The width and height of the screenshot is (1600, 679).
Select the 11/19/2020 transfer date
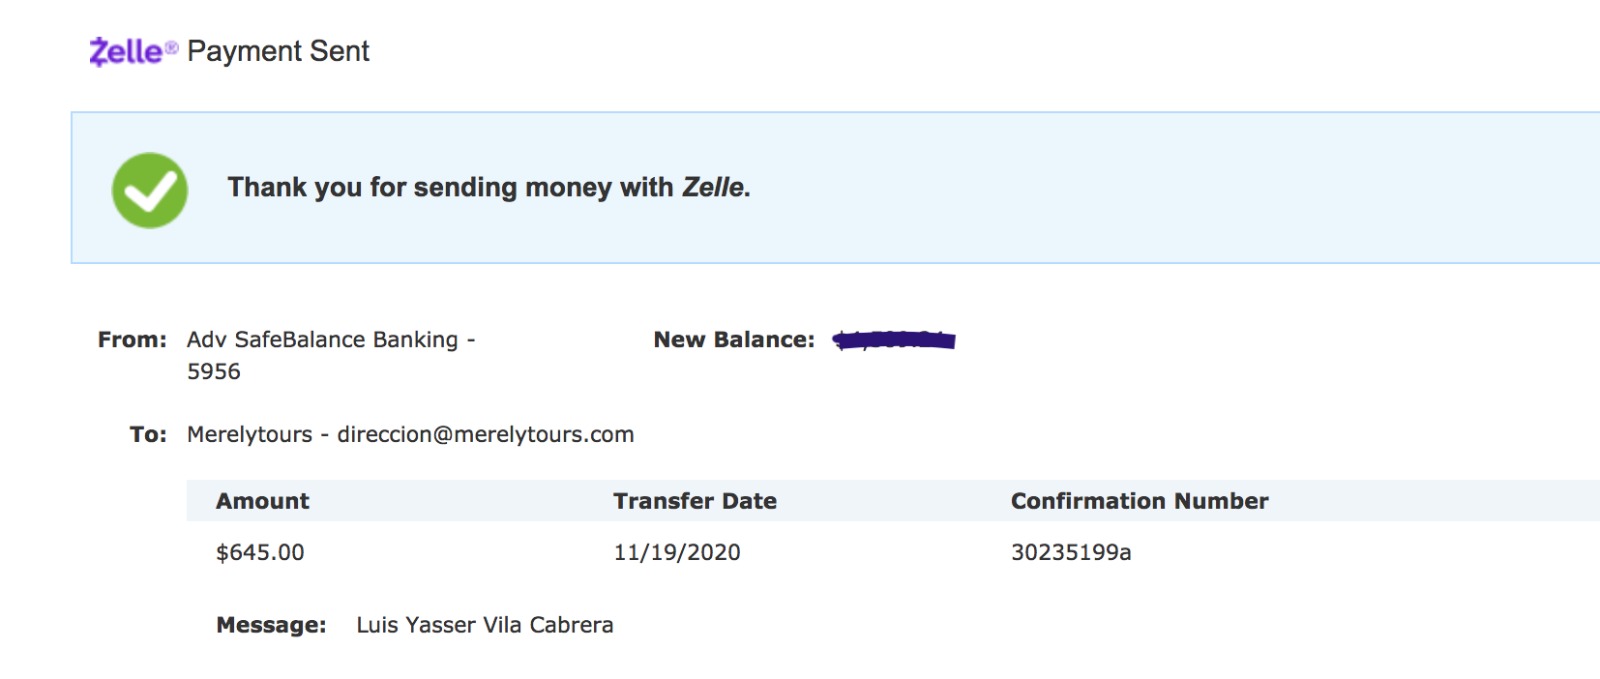(677, 552)
